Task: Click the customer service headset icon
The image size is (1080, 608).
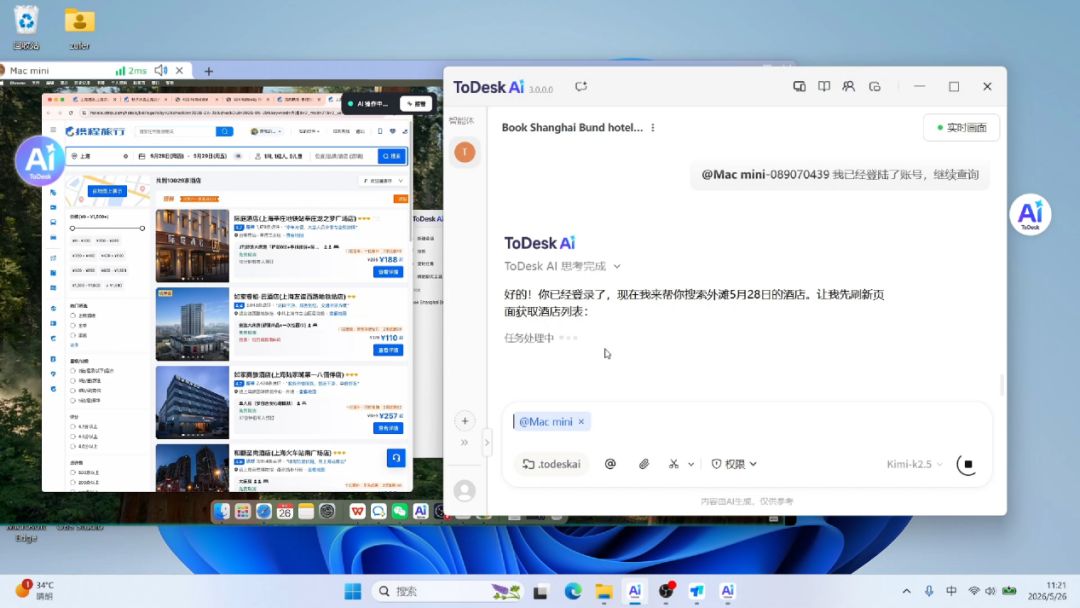Action: (x=396, y=458)
